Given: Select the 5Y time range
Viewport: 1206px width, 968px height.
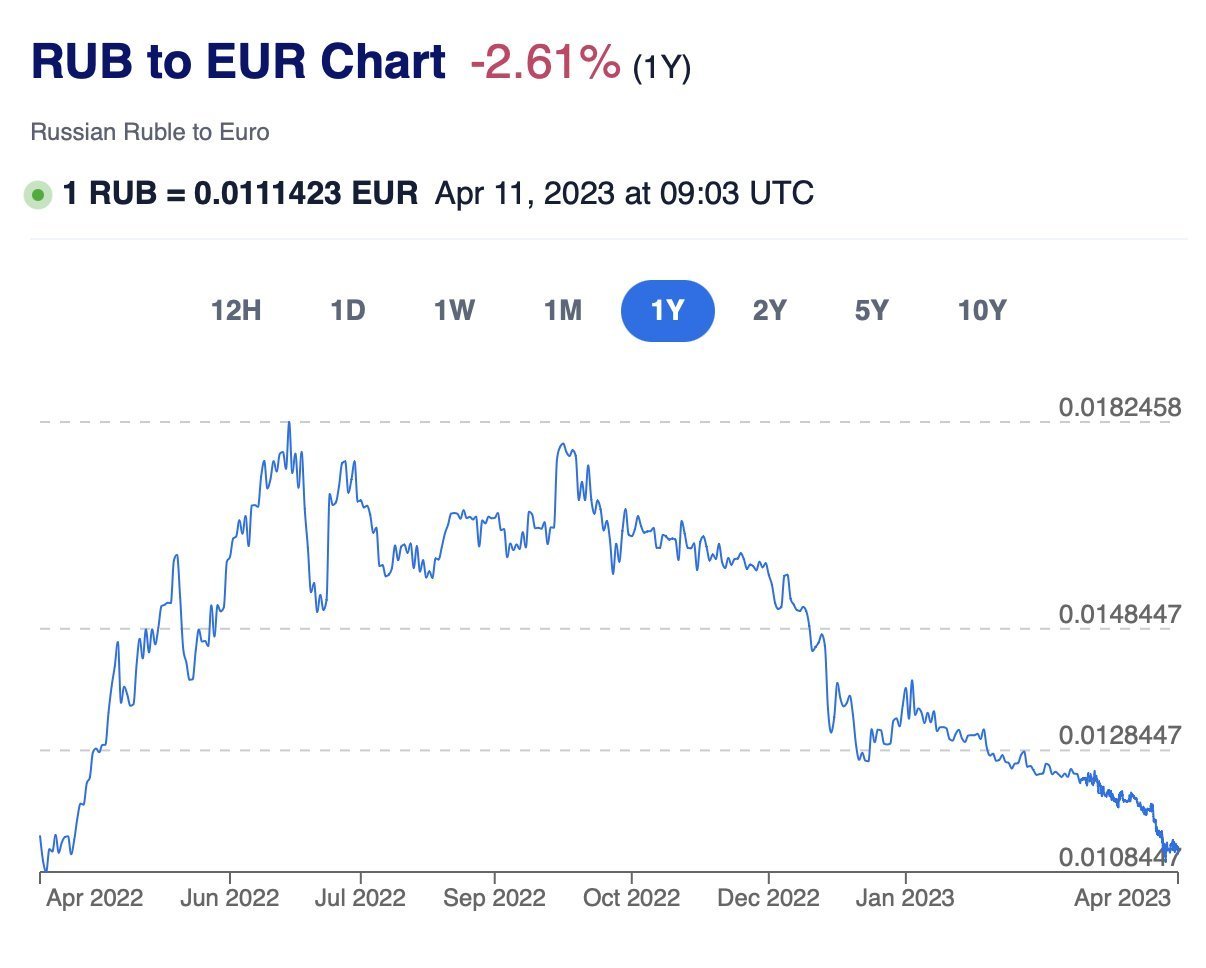Looking at the screenshot, I should point(871,311).
